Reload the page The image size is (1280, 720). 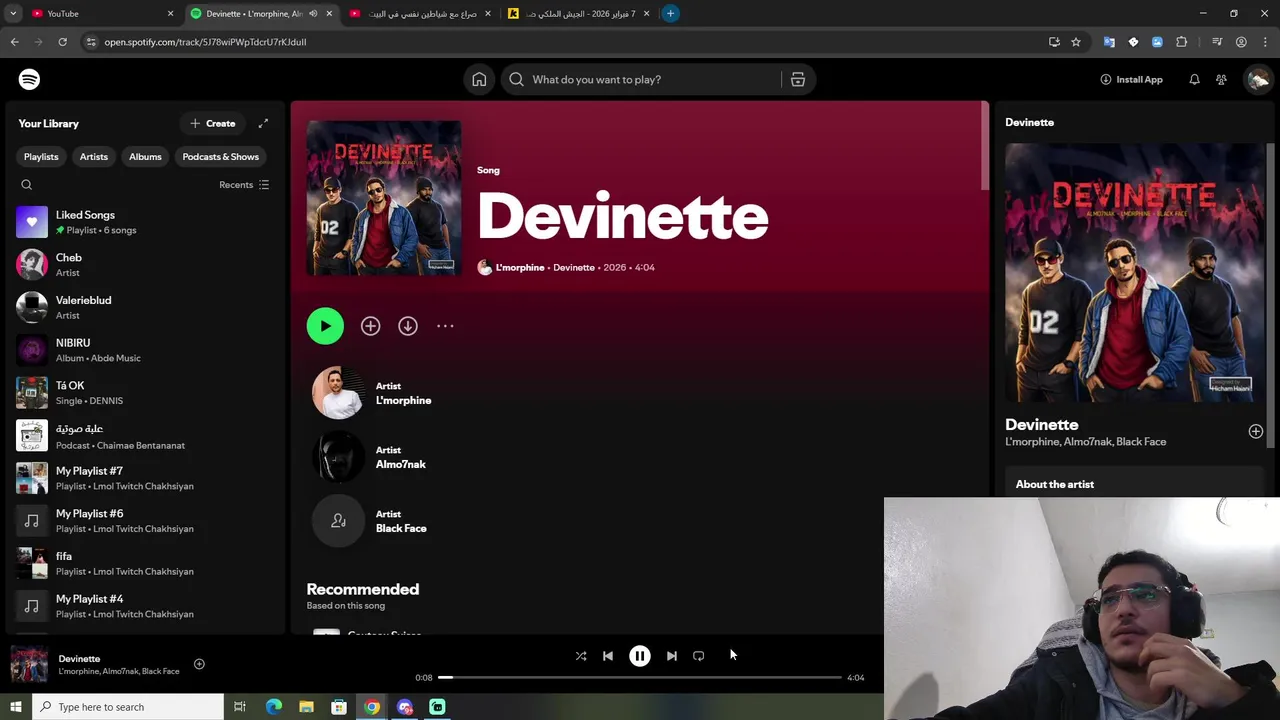tap(62, 42)
